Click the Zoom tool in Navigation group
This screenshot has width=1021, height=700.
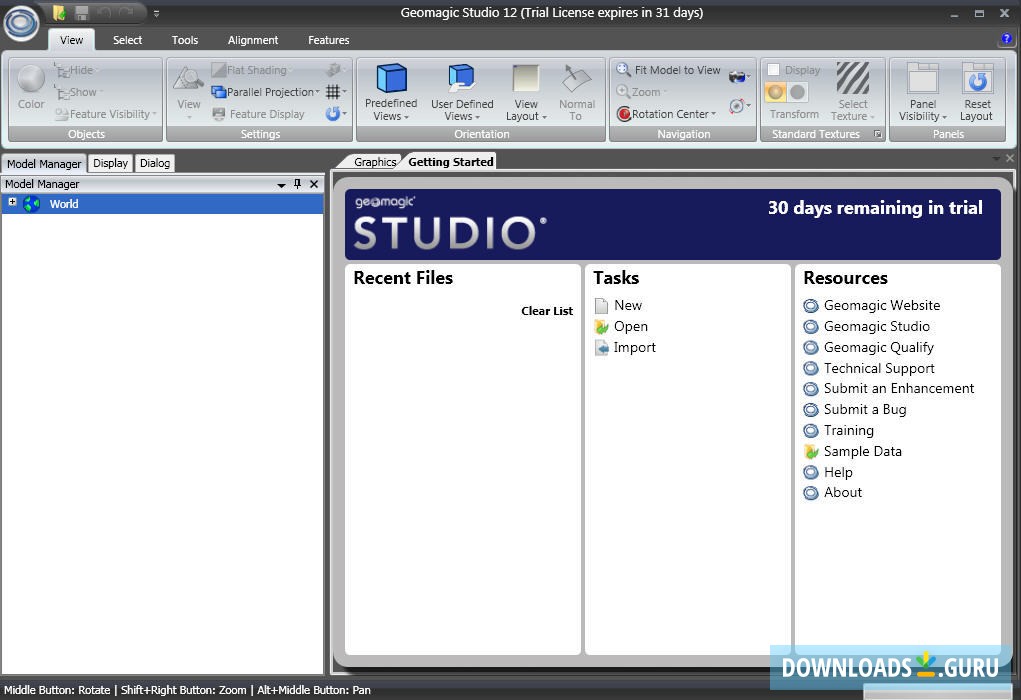click(x=641, y=92)
